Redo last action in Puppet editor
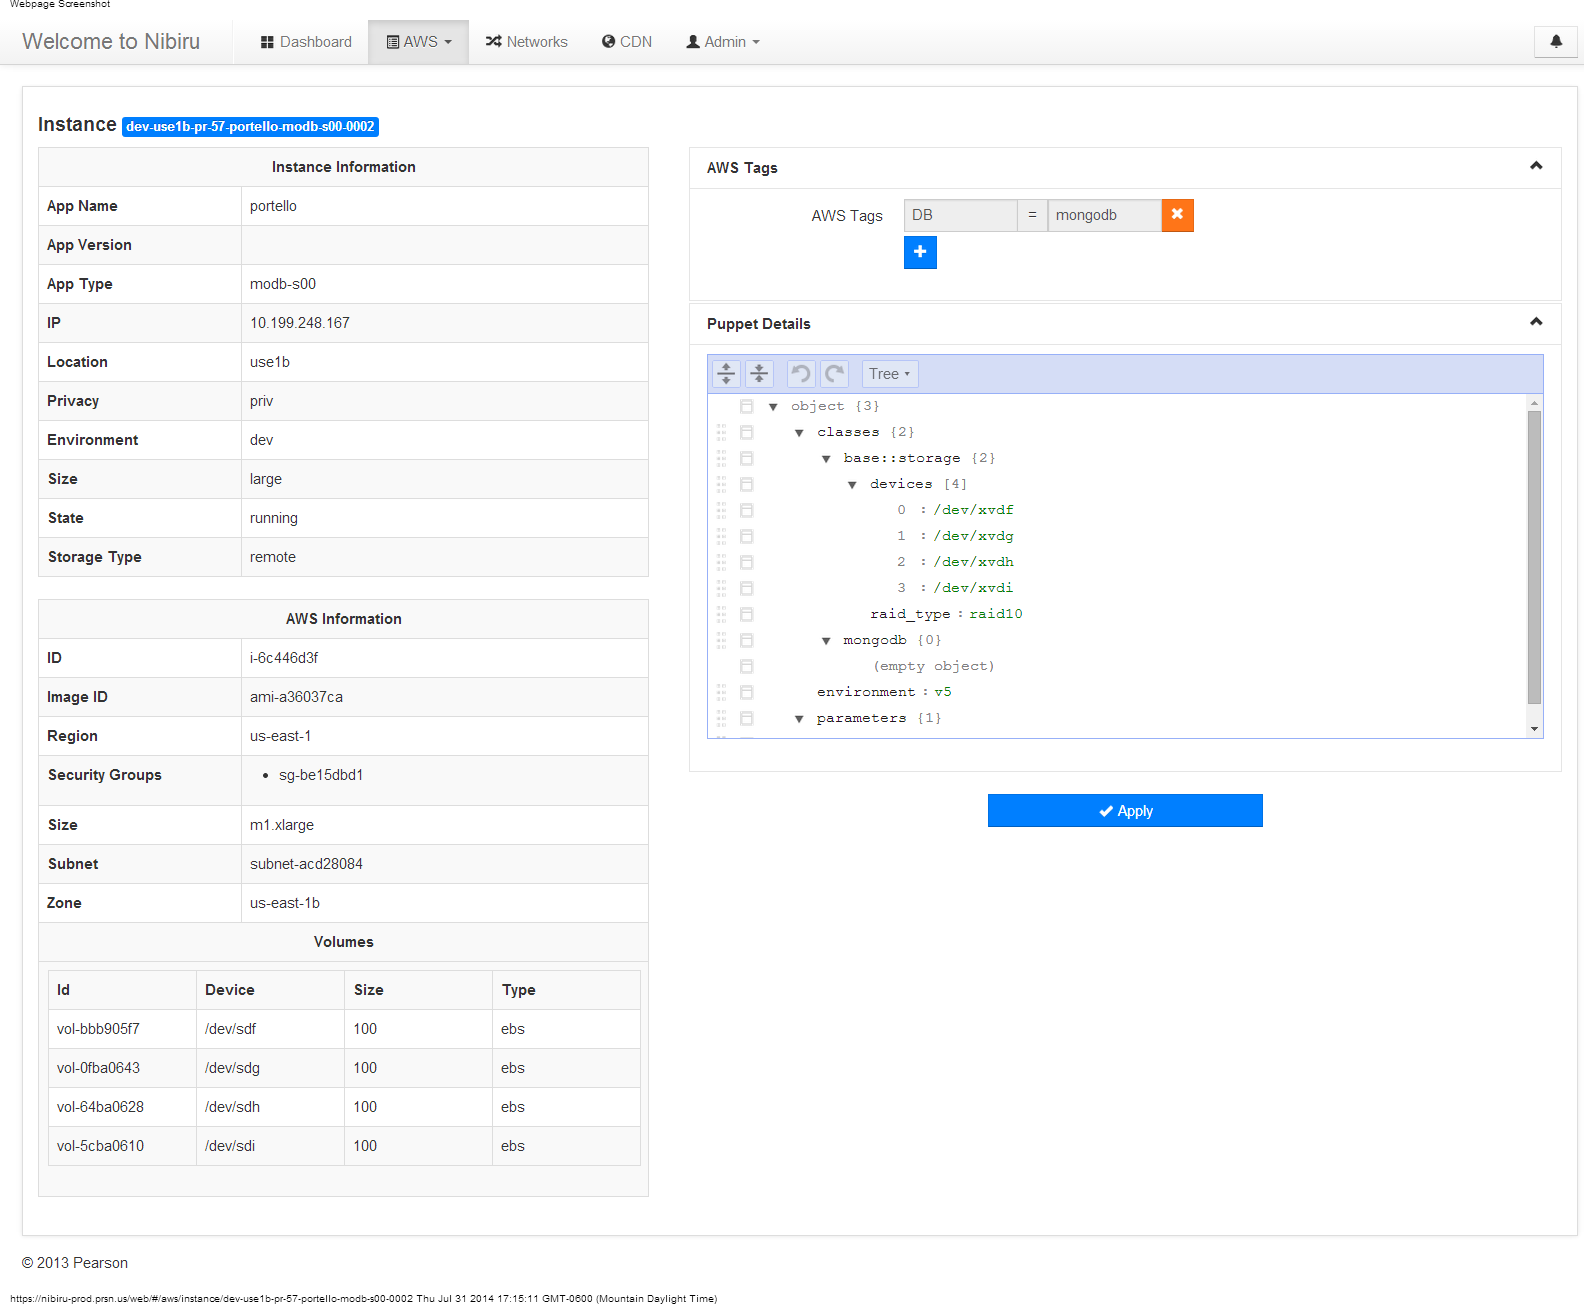Image resolution: width=1584 pixels, height=1305 pixels. (834, 374)
